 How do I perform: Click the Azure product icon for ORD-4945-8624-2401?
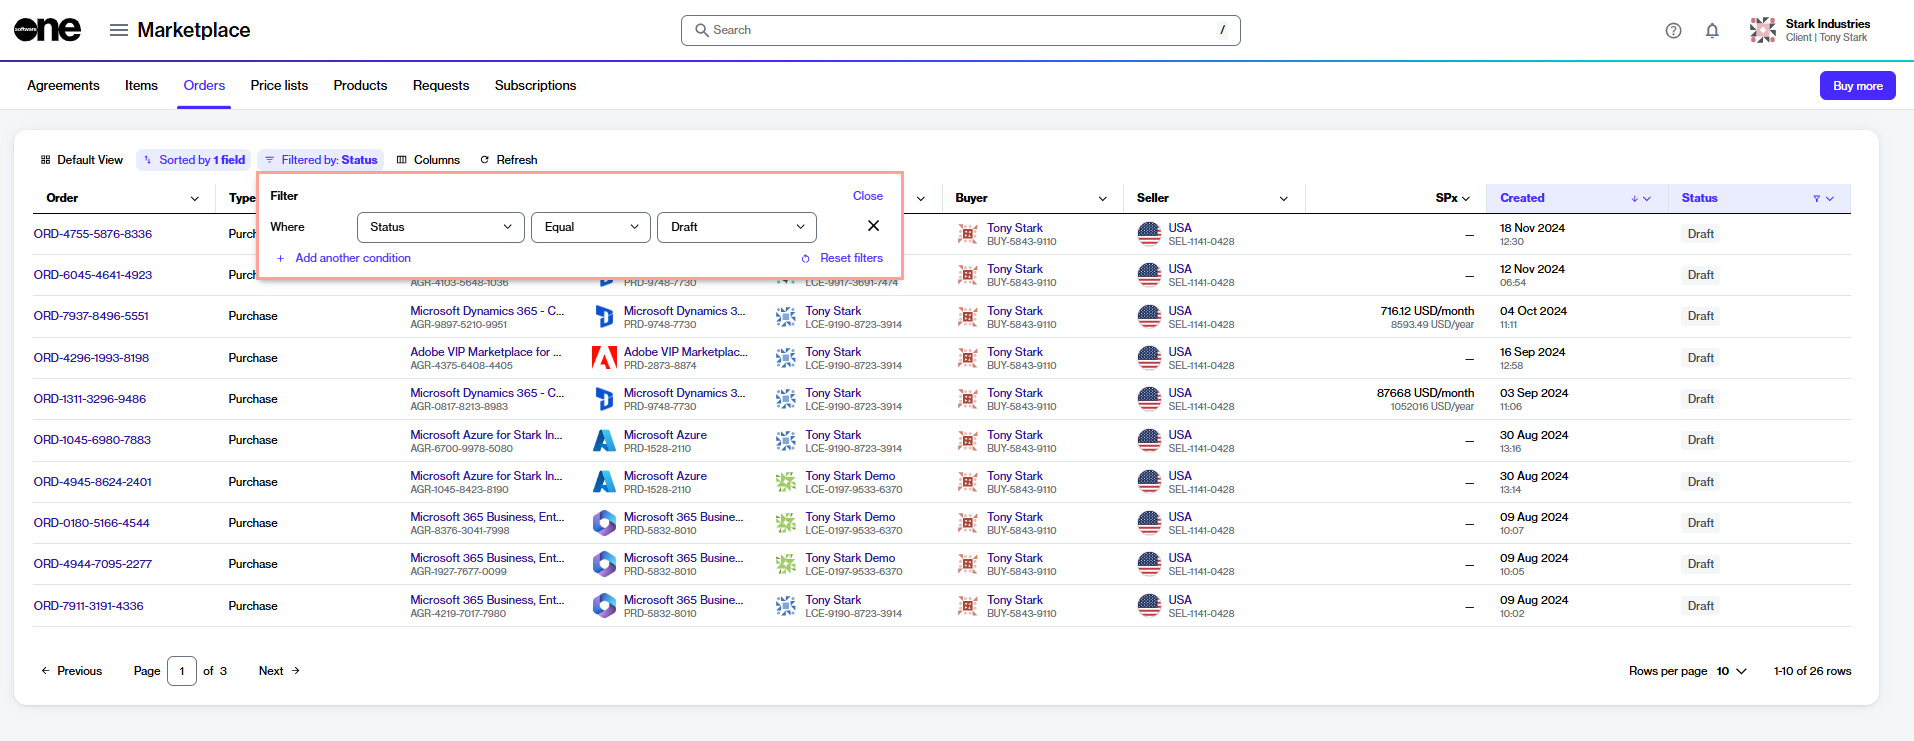(604, 482)
